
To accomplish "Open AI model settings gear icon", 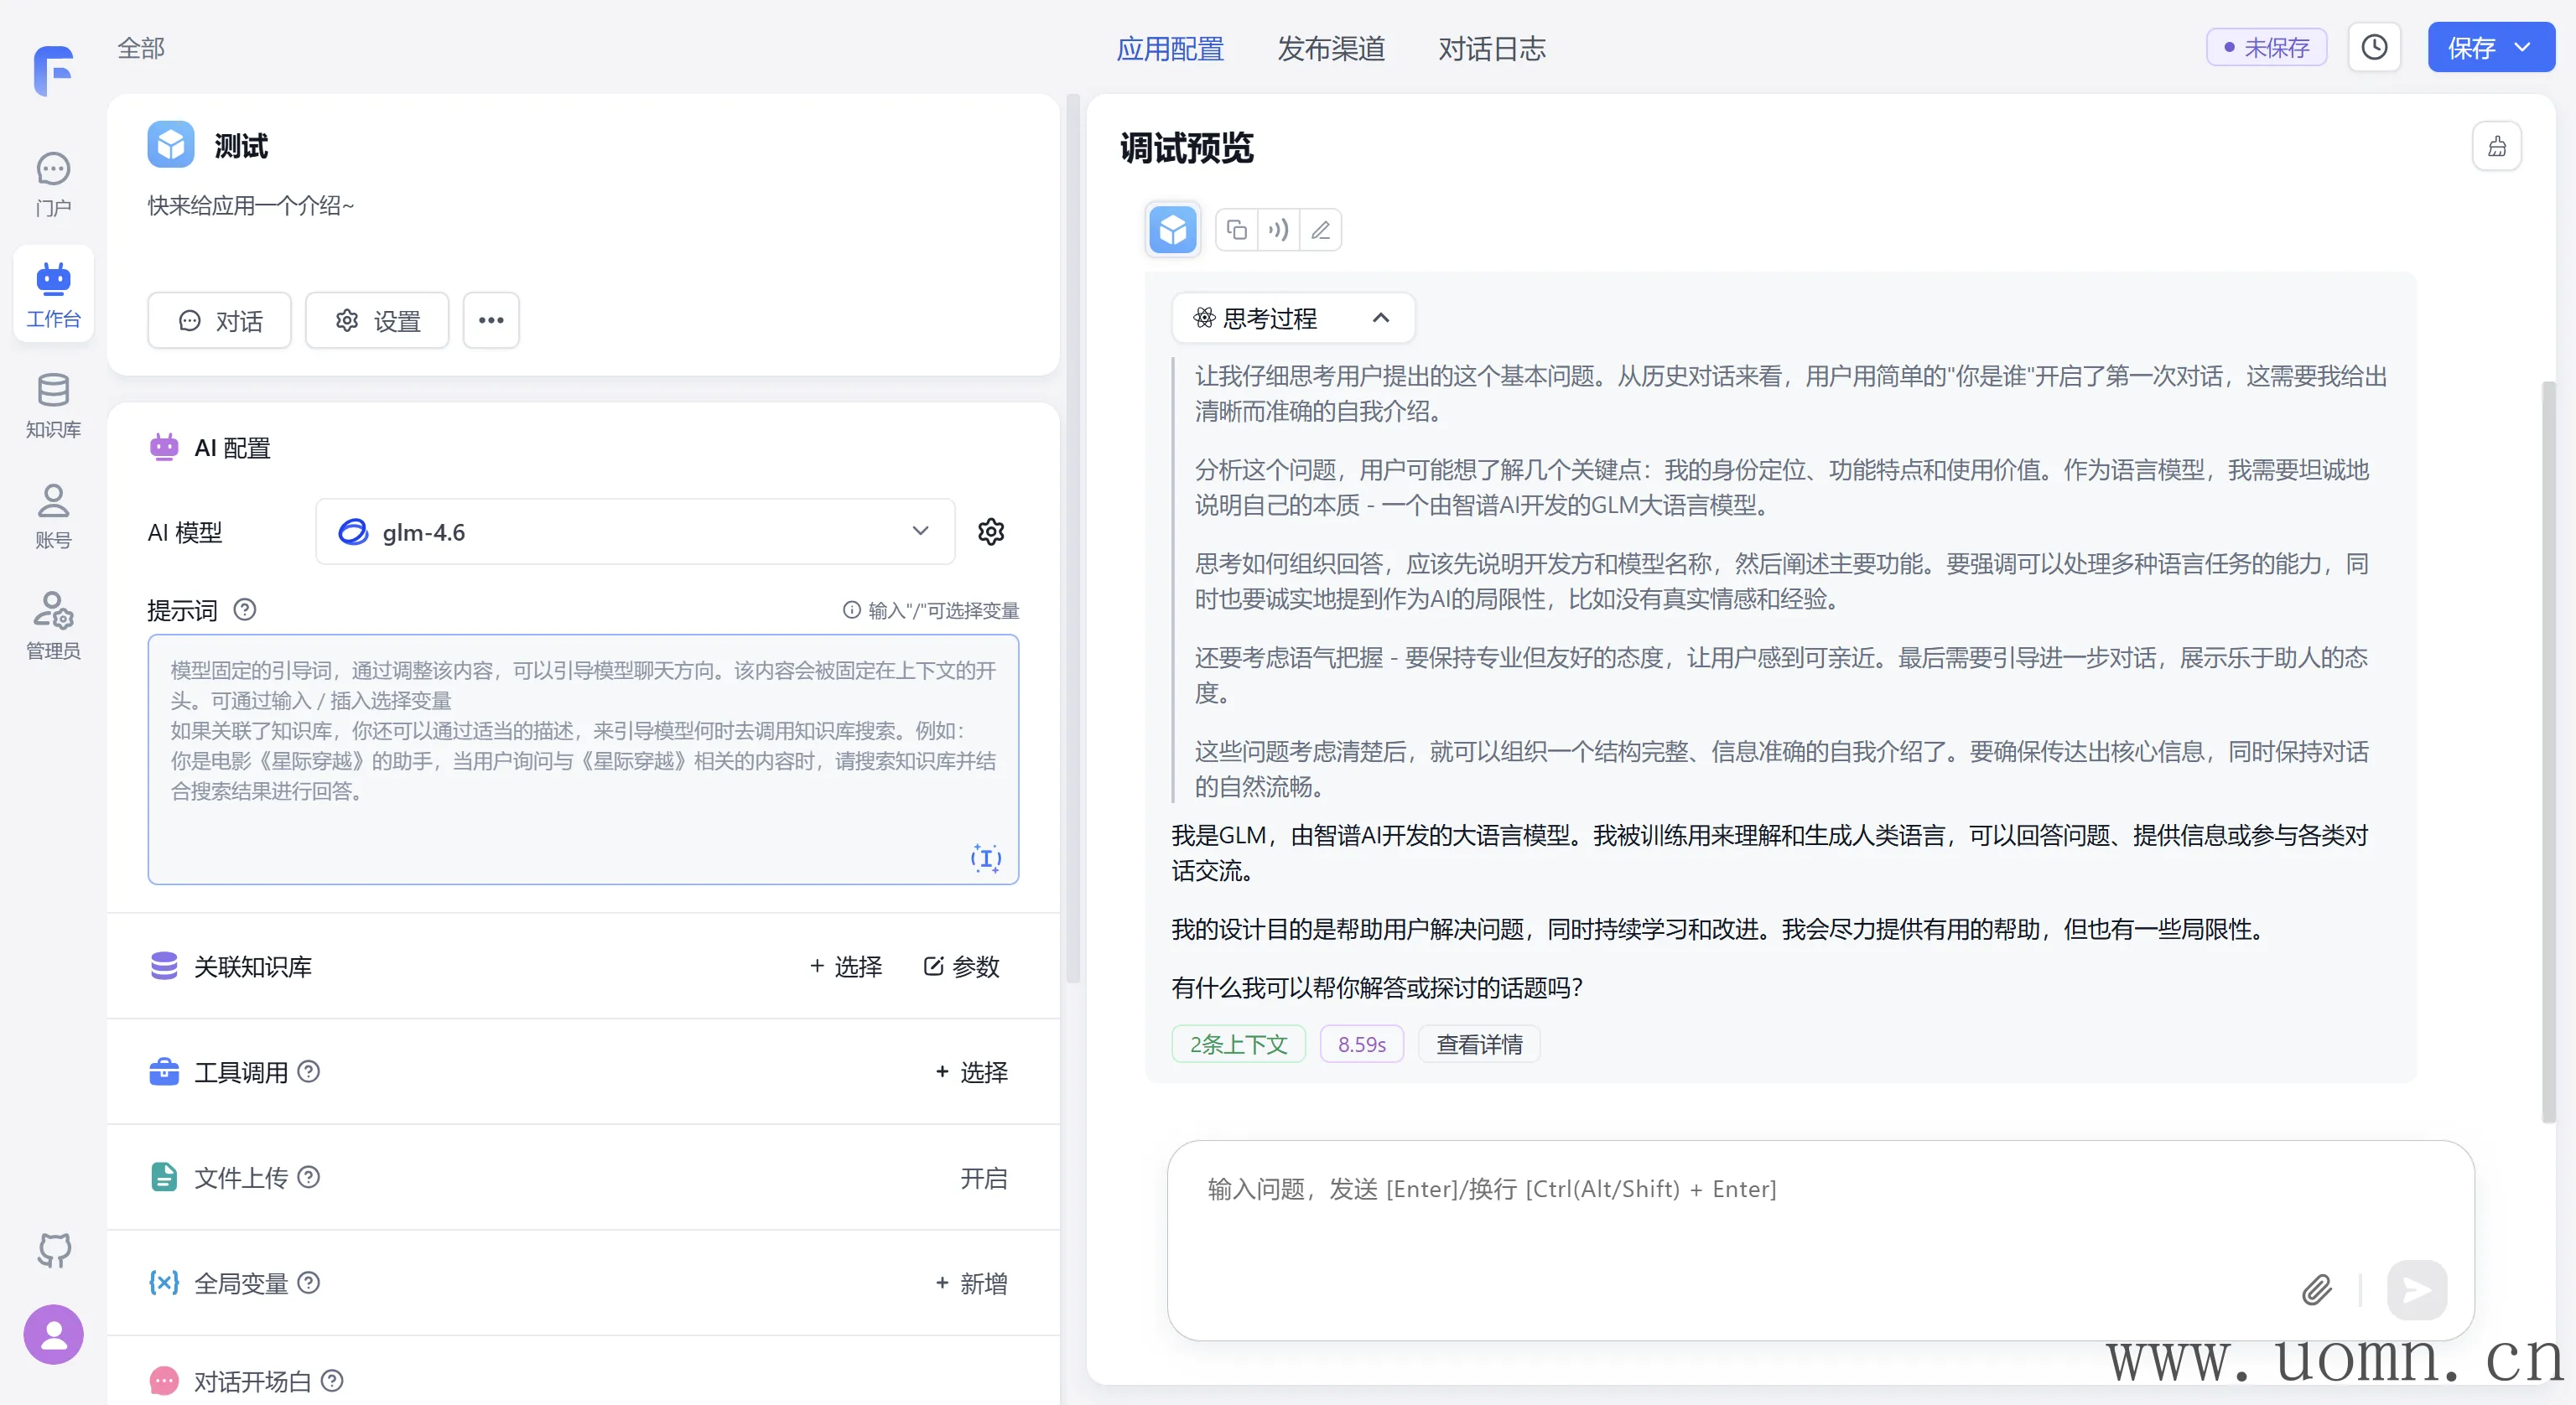I will click(990, 531).
